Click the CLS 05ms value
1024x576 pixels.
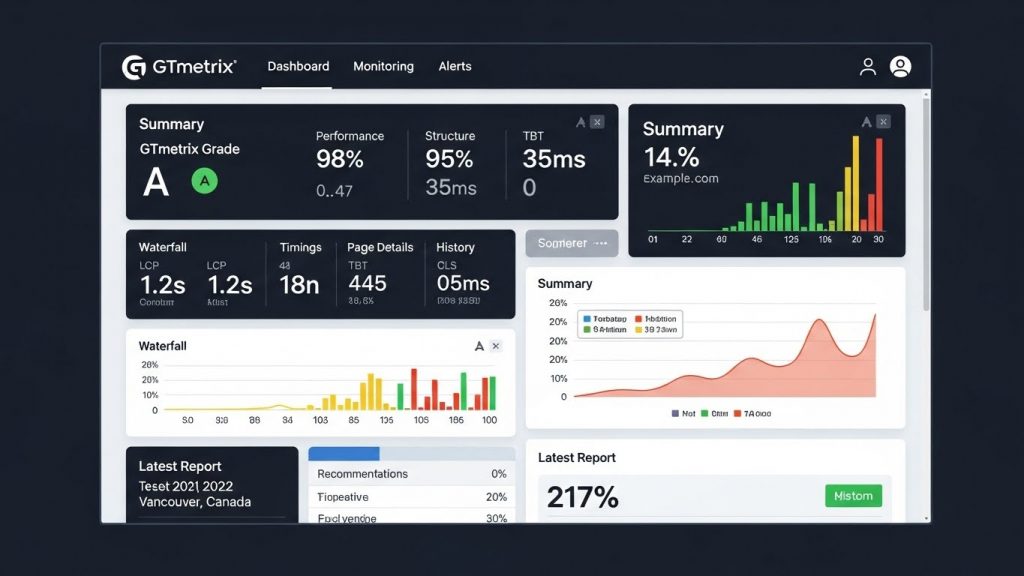coord(463,283)
